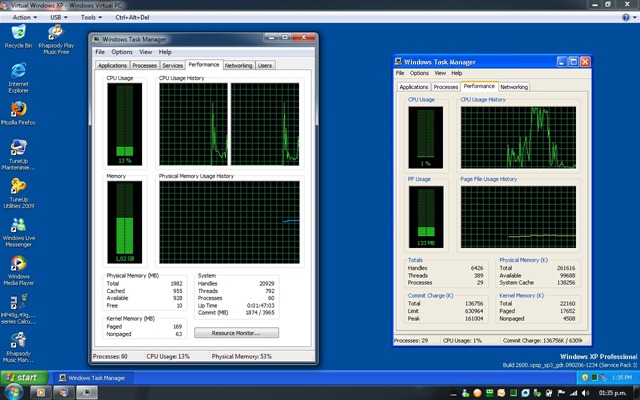Open Options menu in XP Task Manager
Image resolution: width=640 pixels, height=400 pixels.
(419, 73)
